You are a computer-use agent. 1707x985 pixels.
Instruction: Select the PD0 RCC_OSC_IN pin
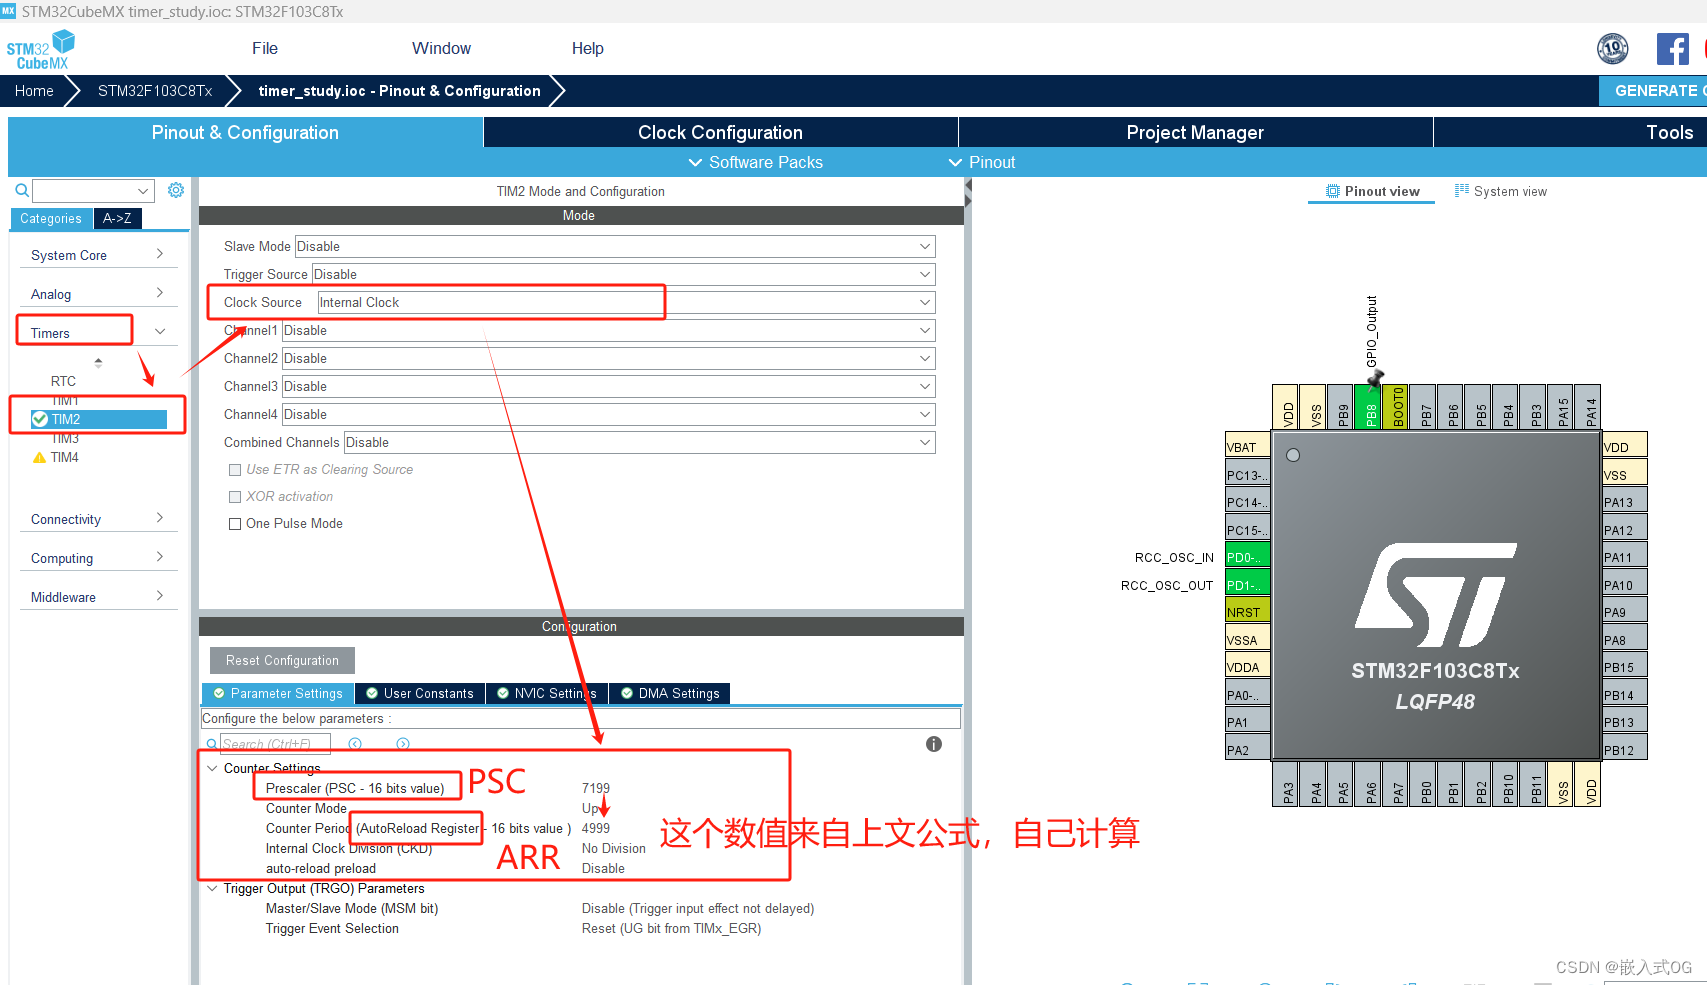(1247, 557)
